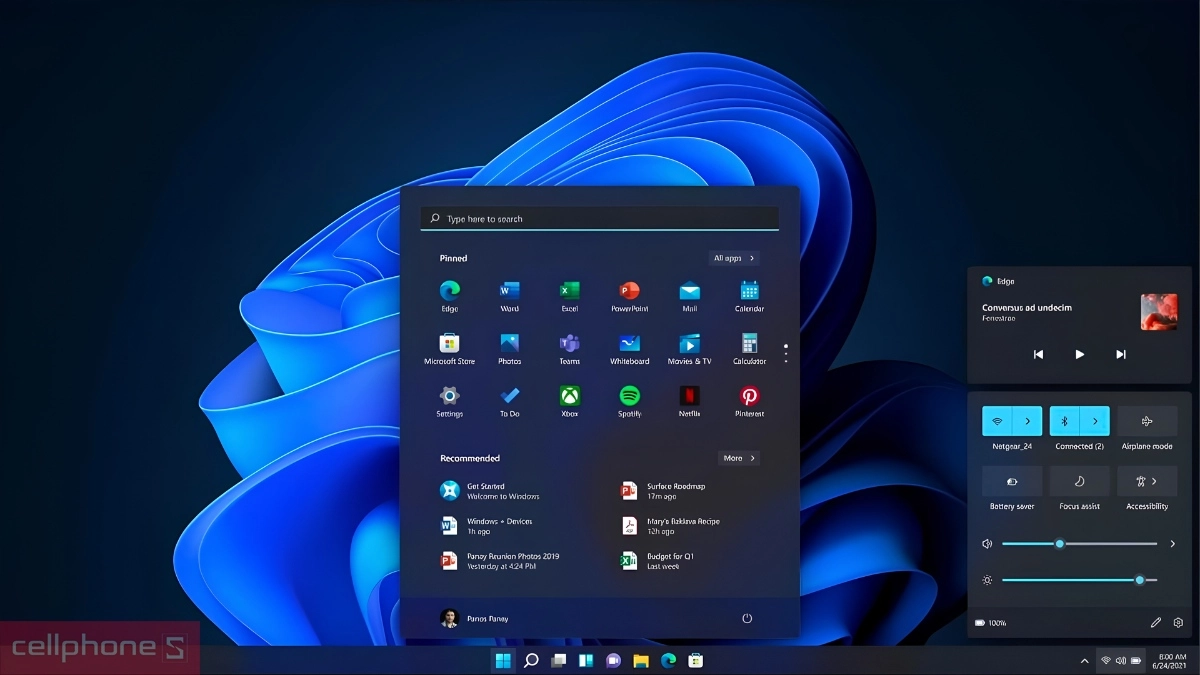Click the network, volume and battery tray icons
The height and width of the screenshot is (675, 1200).
point(1121,661)
